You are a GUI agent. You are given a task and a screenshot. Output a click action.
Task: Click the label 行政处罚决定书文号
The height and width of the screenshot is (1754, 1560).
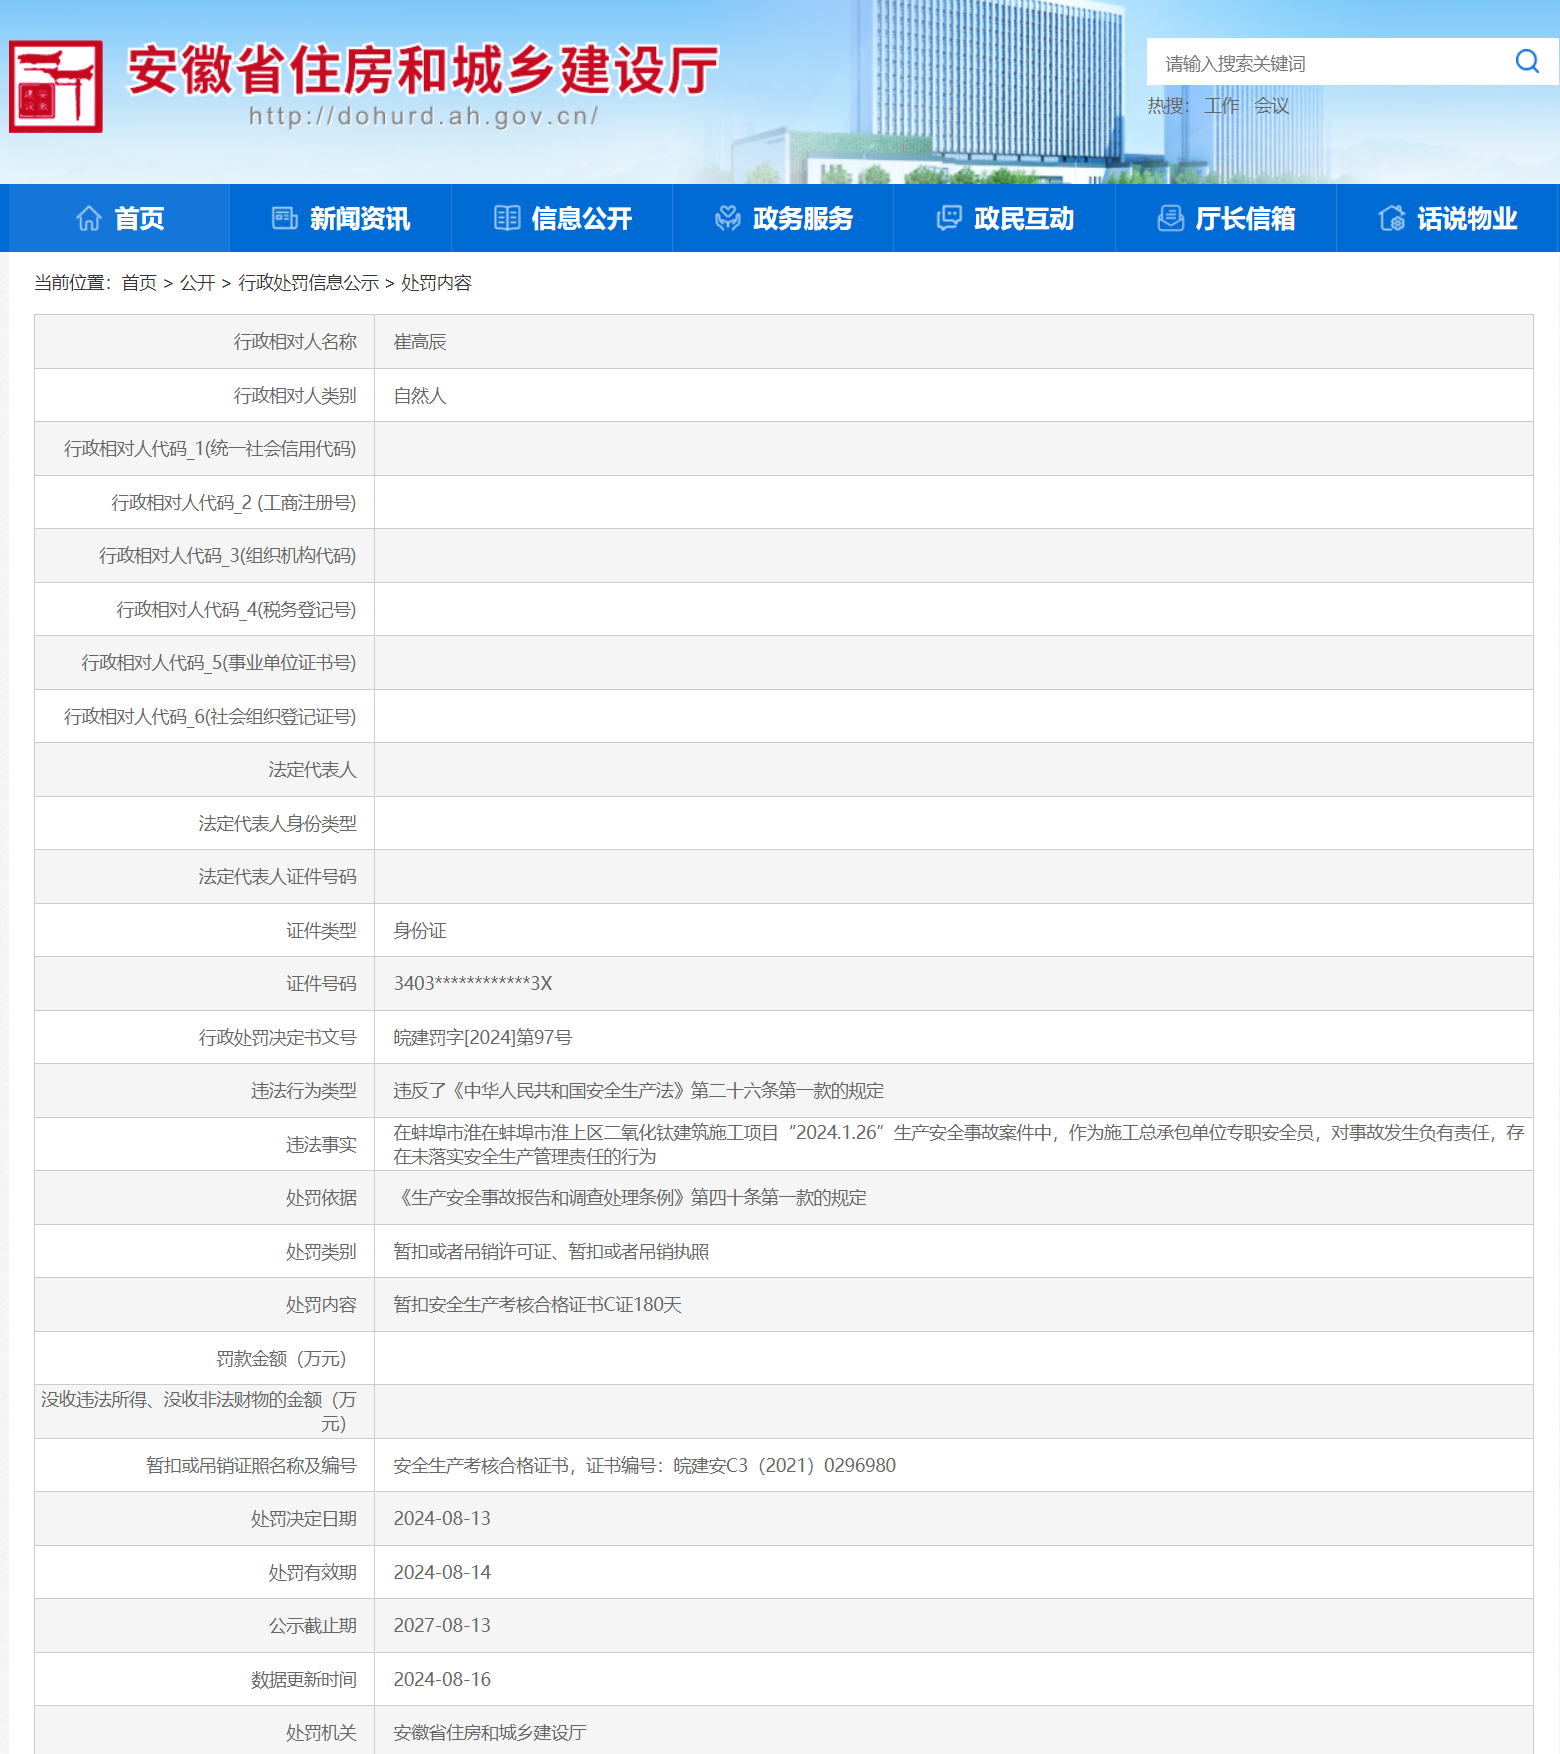[277, 1038]
